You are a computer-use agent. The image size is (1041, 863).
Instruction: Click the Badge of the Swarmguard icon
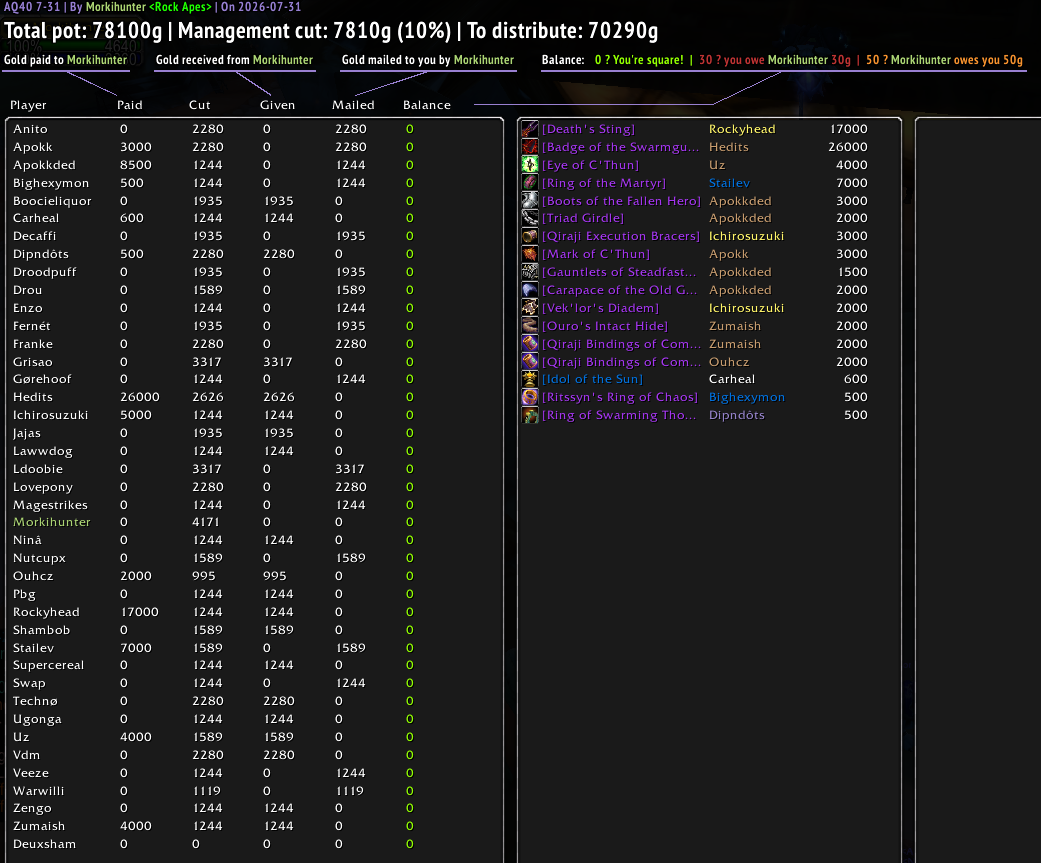coord(530,147)
